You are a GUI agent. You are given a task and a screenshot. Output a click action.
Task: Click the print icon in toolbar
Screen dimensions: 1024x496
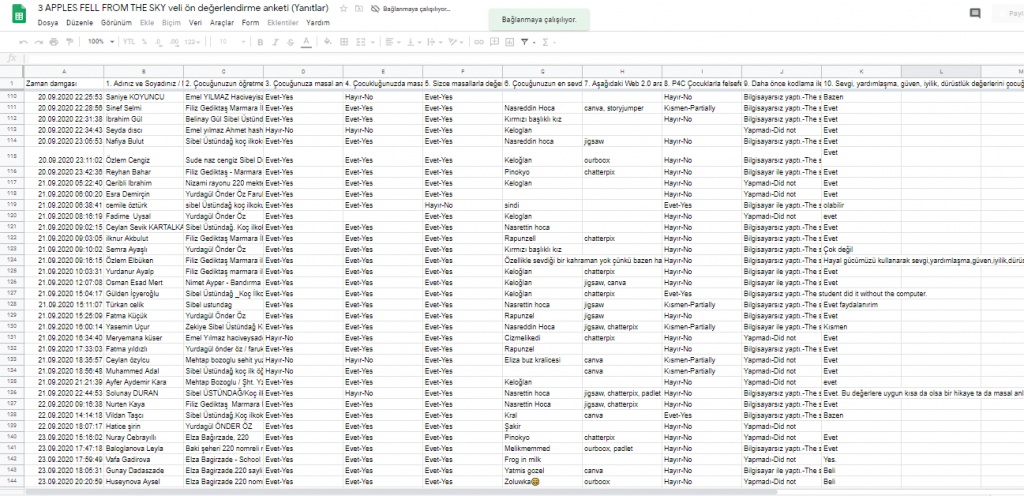click(53, 41)
